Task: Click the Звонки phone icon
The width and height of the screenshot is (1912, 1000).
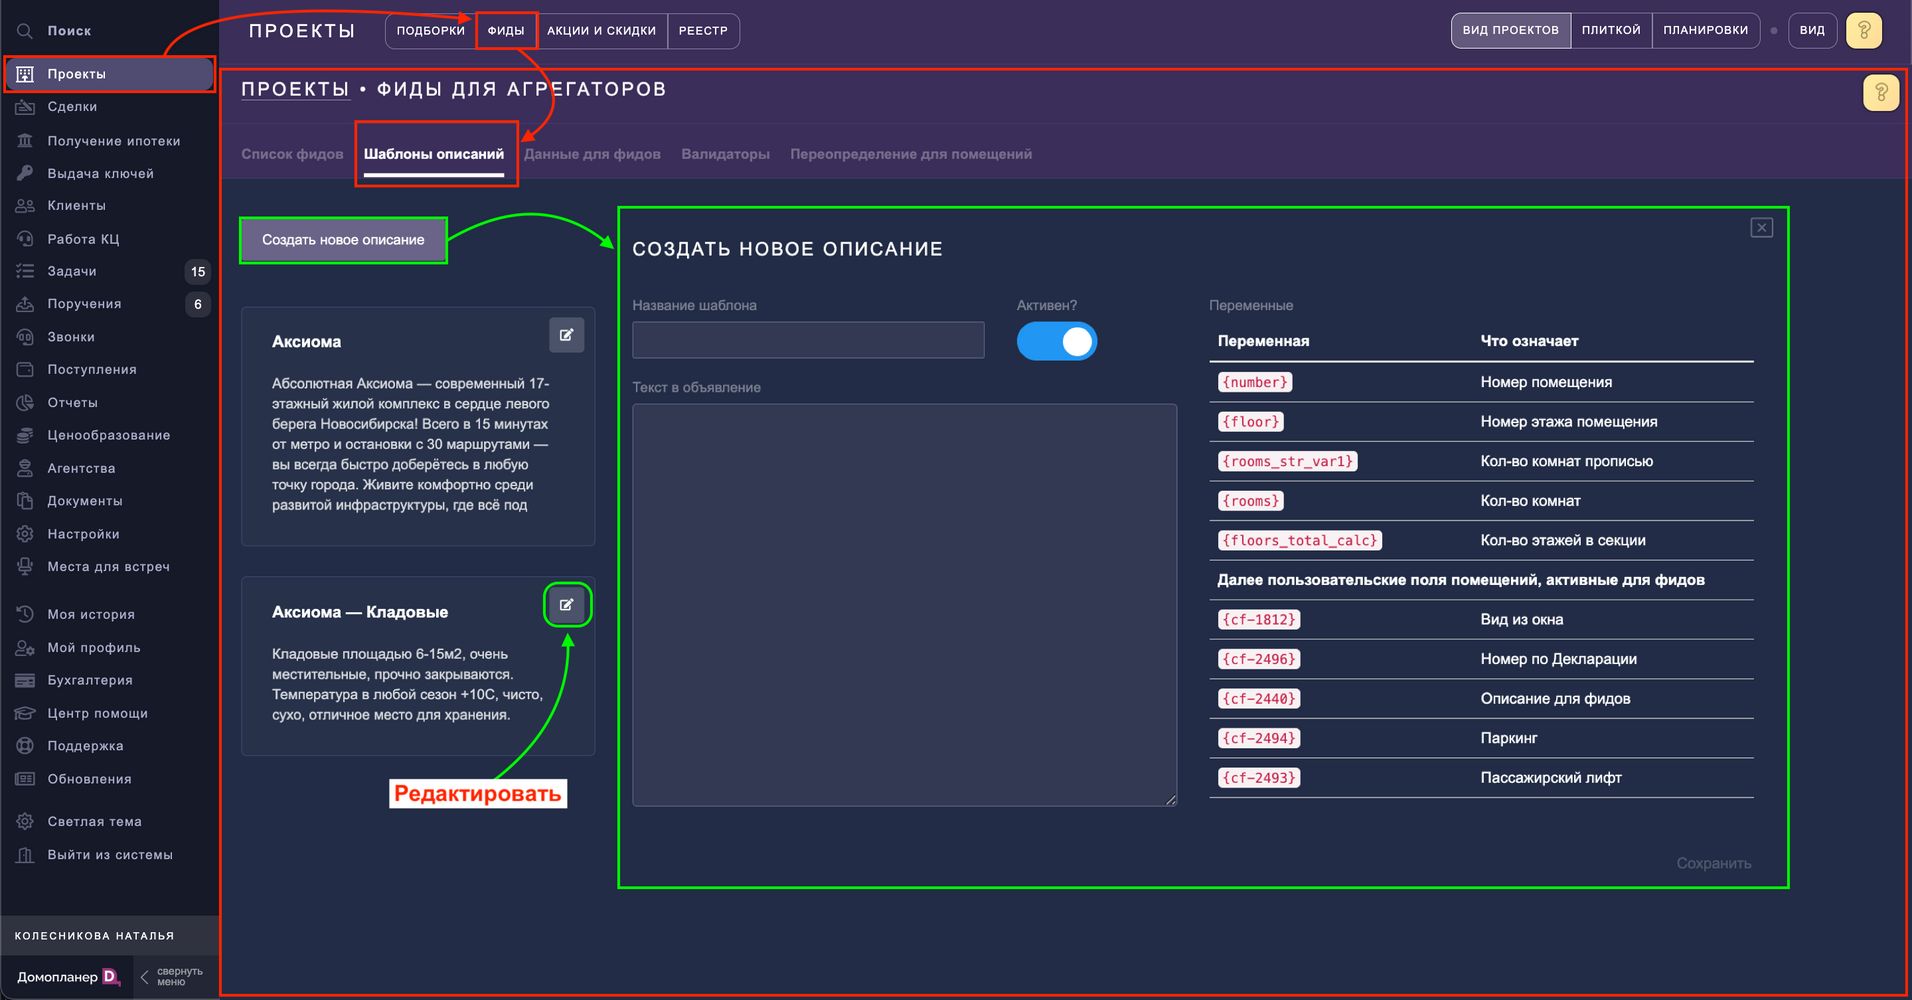Action: pyautogui.click(x=25, y=337)
